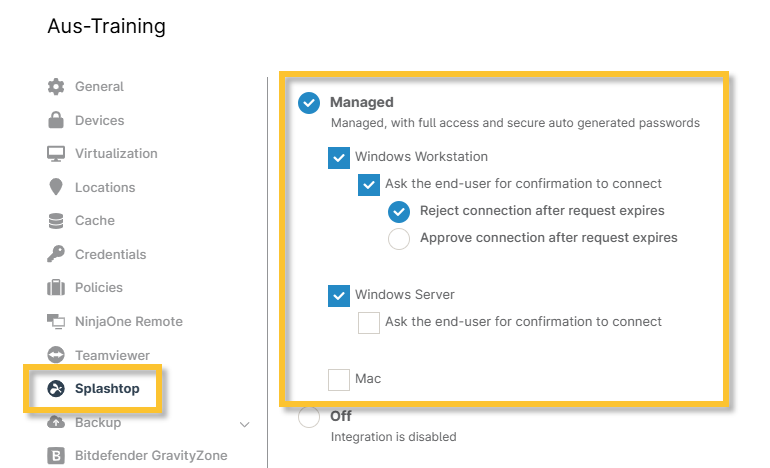Select the Cache database icon
This screenshot has height=468, width=770.
click(56, 221)
